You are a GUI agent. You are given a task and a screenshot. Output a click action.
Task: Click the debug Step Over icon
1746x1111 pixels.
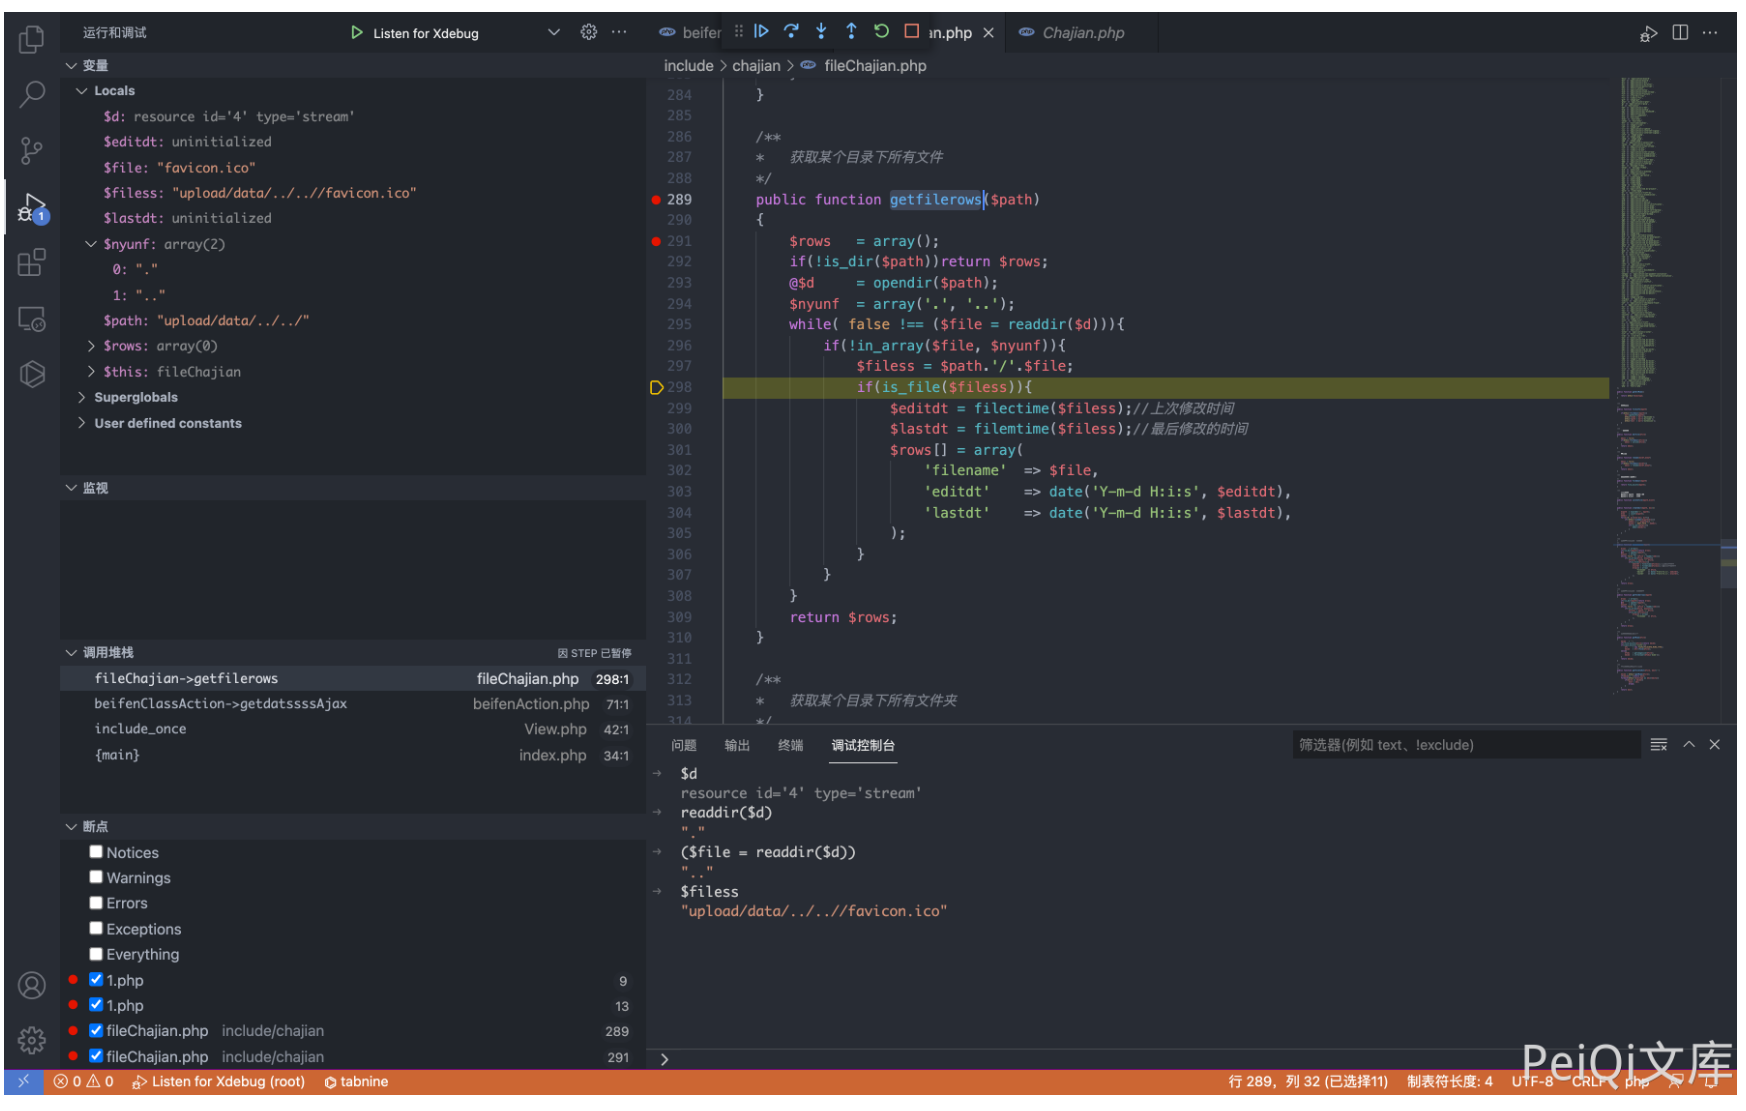pyautogui.click(x=791, y=32)
